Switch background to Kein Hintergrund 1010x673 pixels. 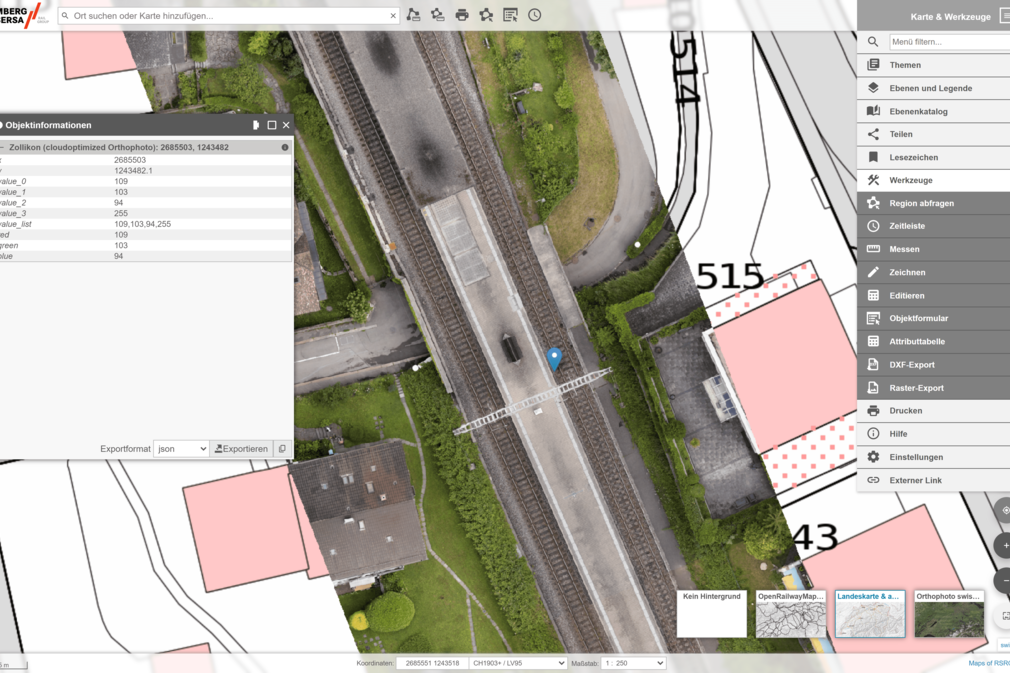(x=711, y=613)
